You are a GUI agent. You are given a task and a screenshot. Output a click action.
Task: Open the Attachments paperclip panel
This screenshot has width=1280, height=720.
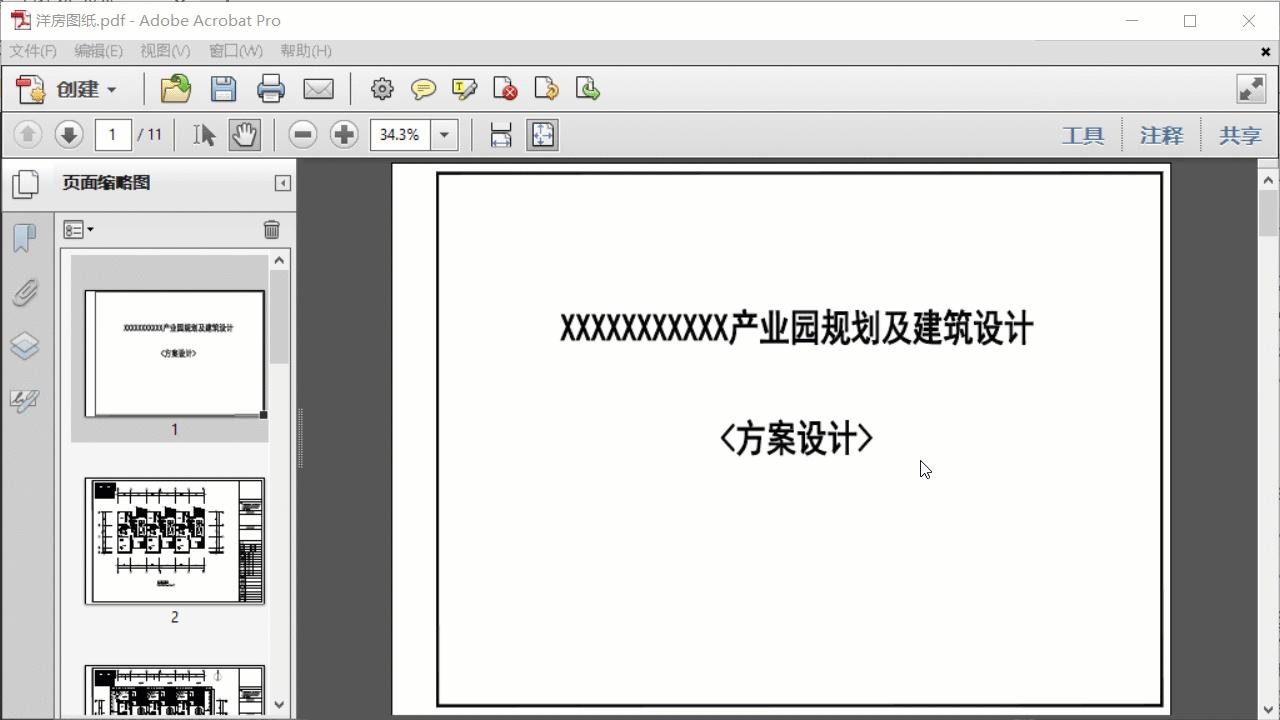click(25, 292)
